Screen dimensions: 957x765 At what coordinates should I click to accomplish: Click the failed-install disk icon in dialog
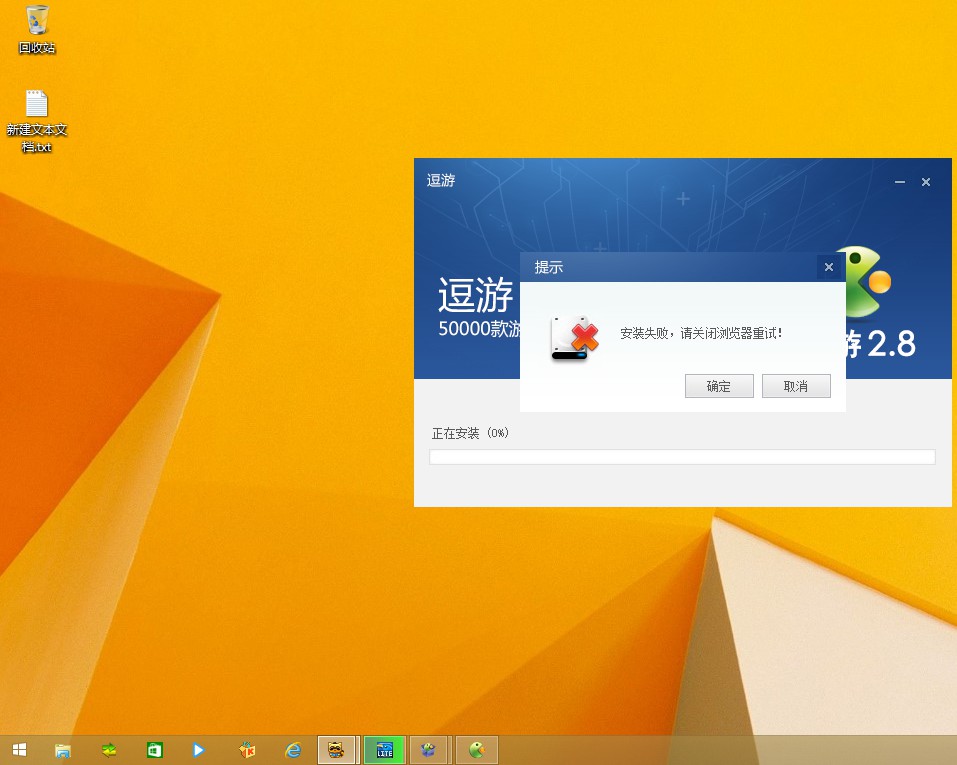click(x=574, y=338)
